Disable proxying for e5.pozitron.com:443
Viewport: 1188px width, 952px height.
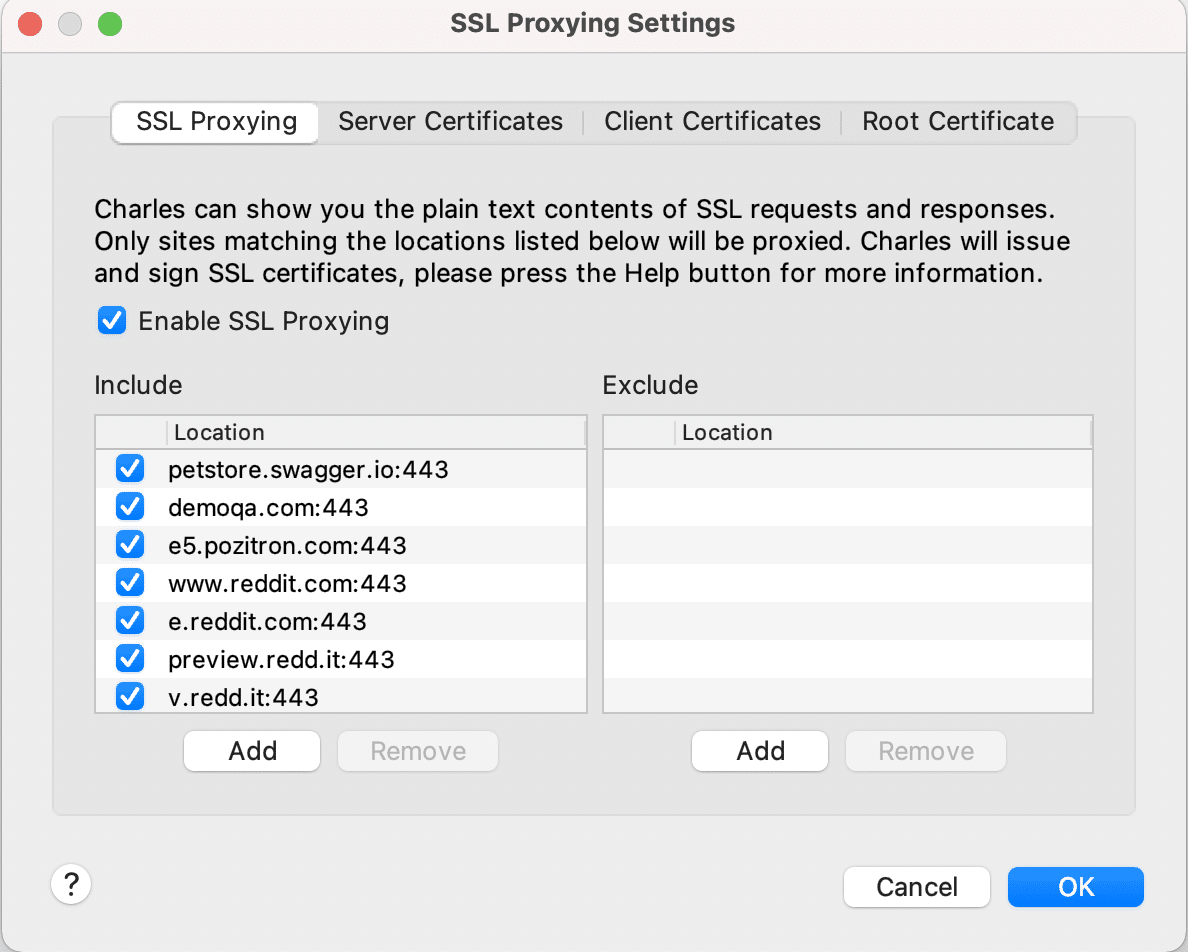[129, 544]
